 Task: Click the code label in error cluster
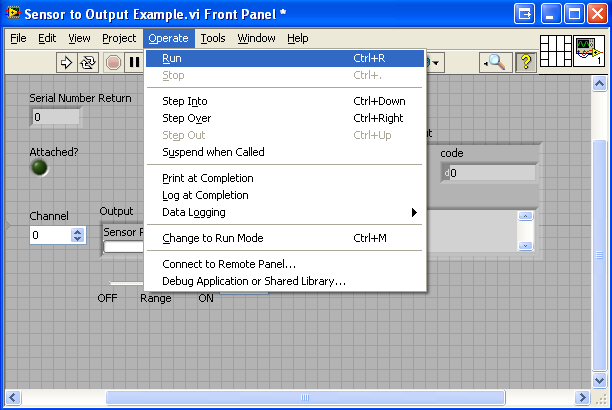tap(452, 153)
